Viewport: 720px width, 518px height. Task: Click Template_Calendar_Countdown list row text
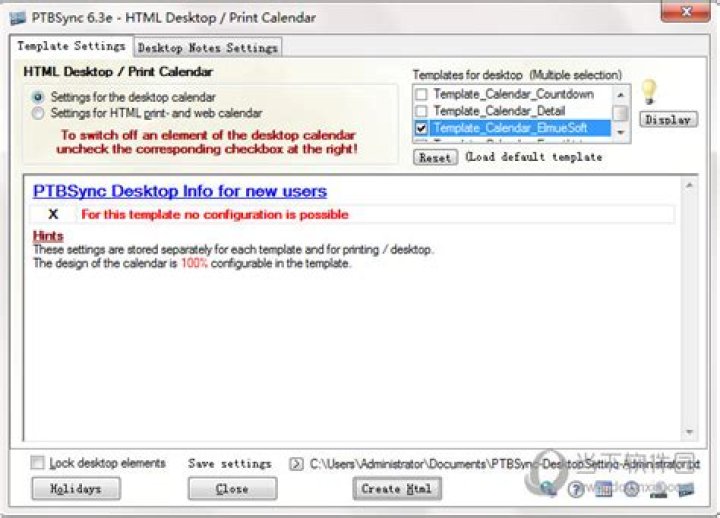tap(513, 94)
